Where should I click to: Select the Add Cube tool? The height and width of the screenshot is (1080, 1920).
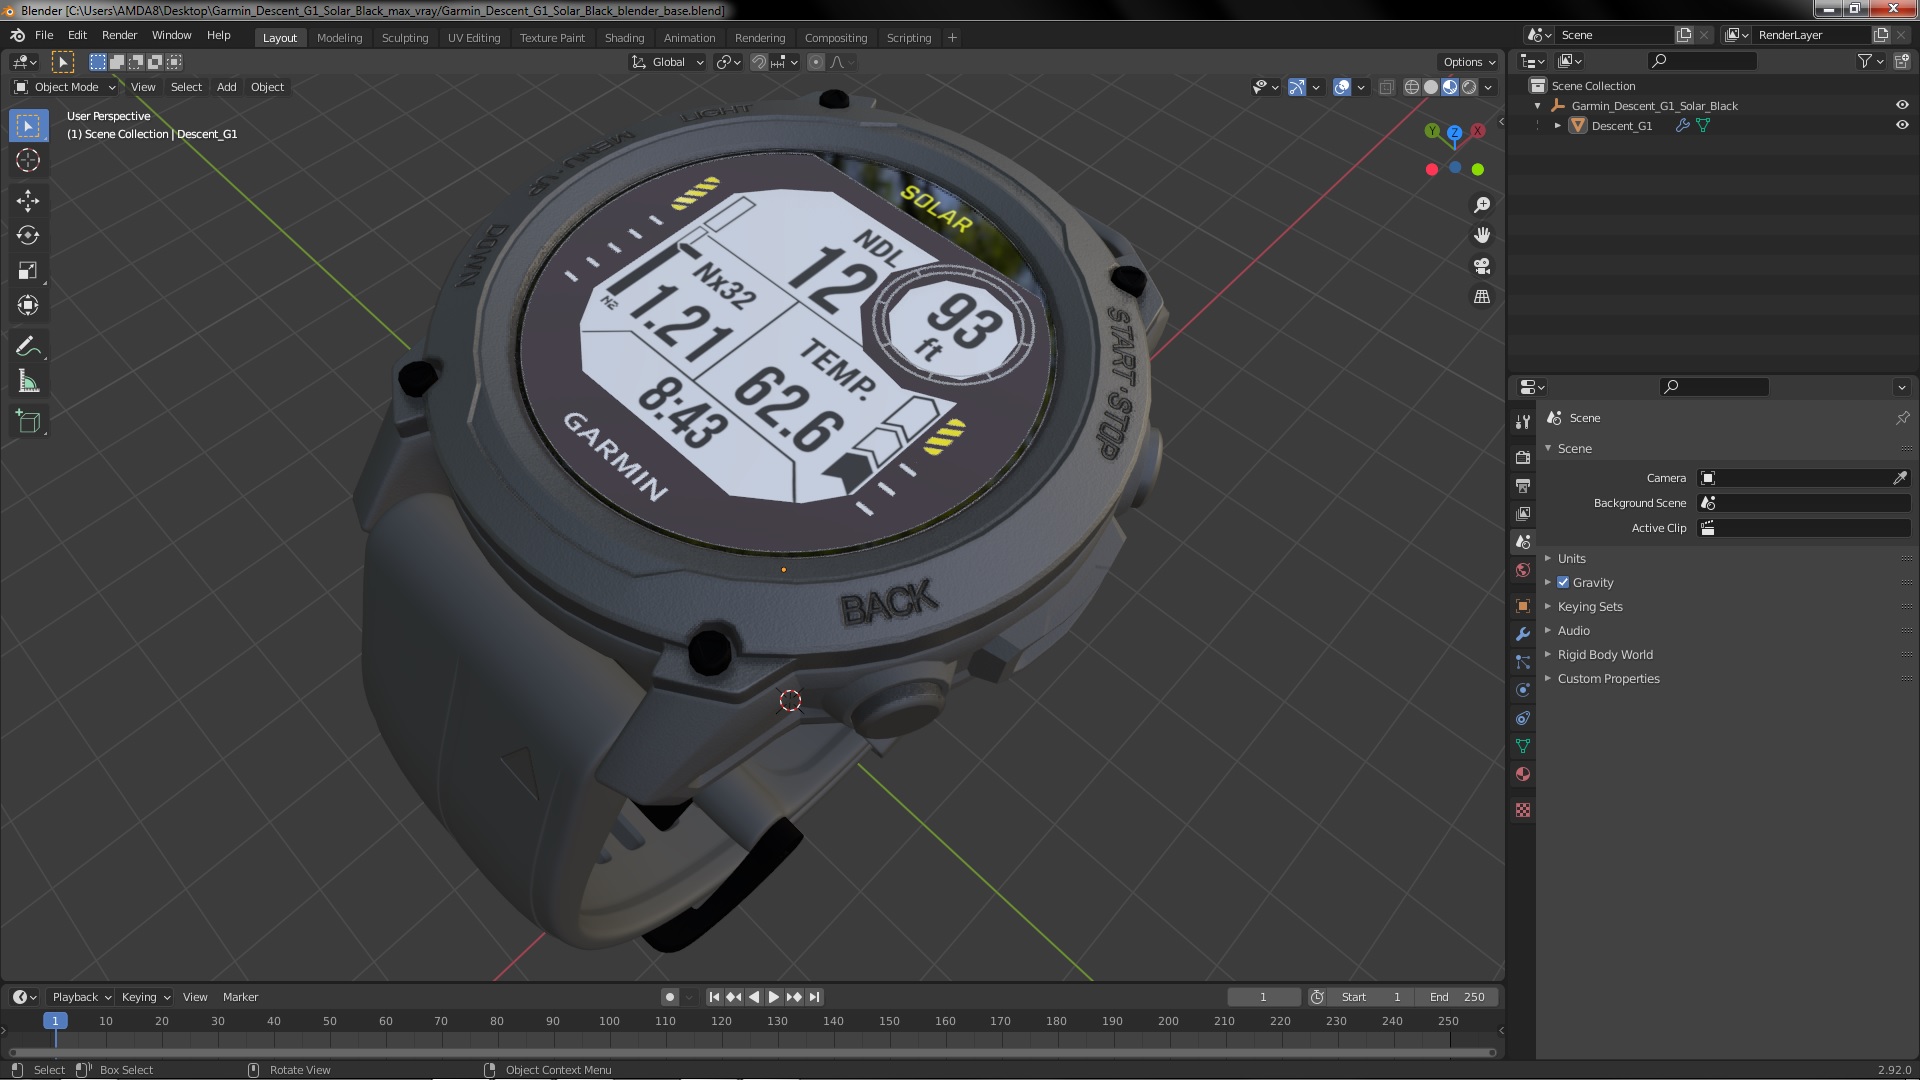pos(28,421)
